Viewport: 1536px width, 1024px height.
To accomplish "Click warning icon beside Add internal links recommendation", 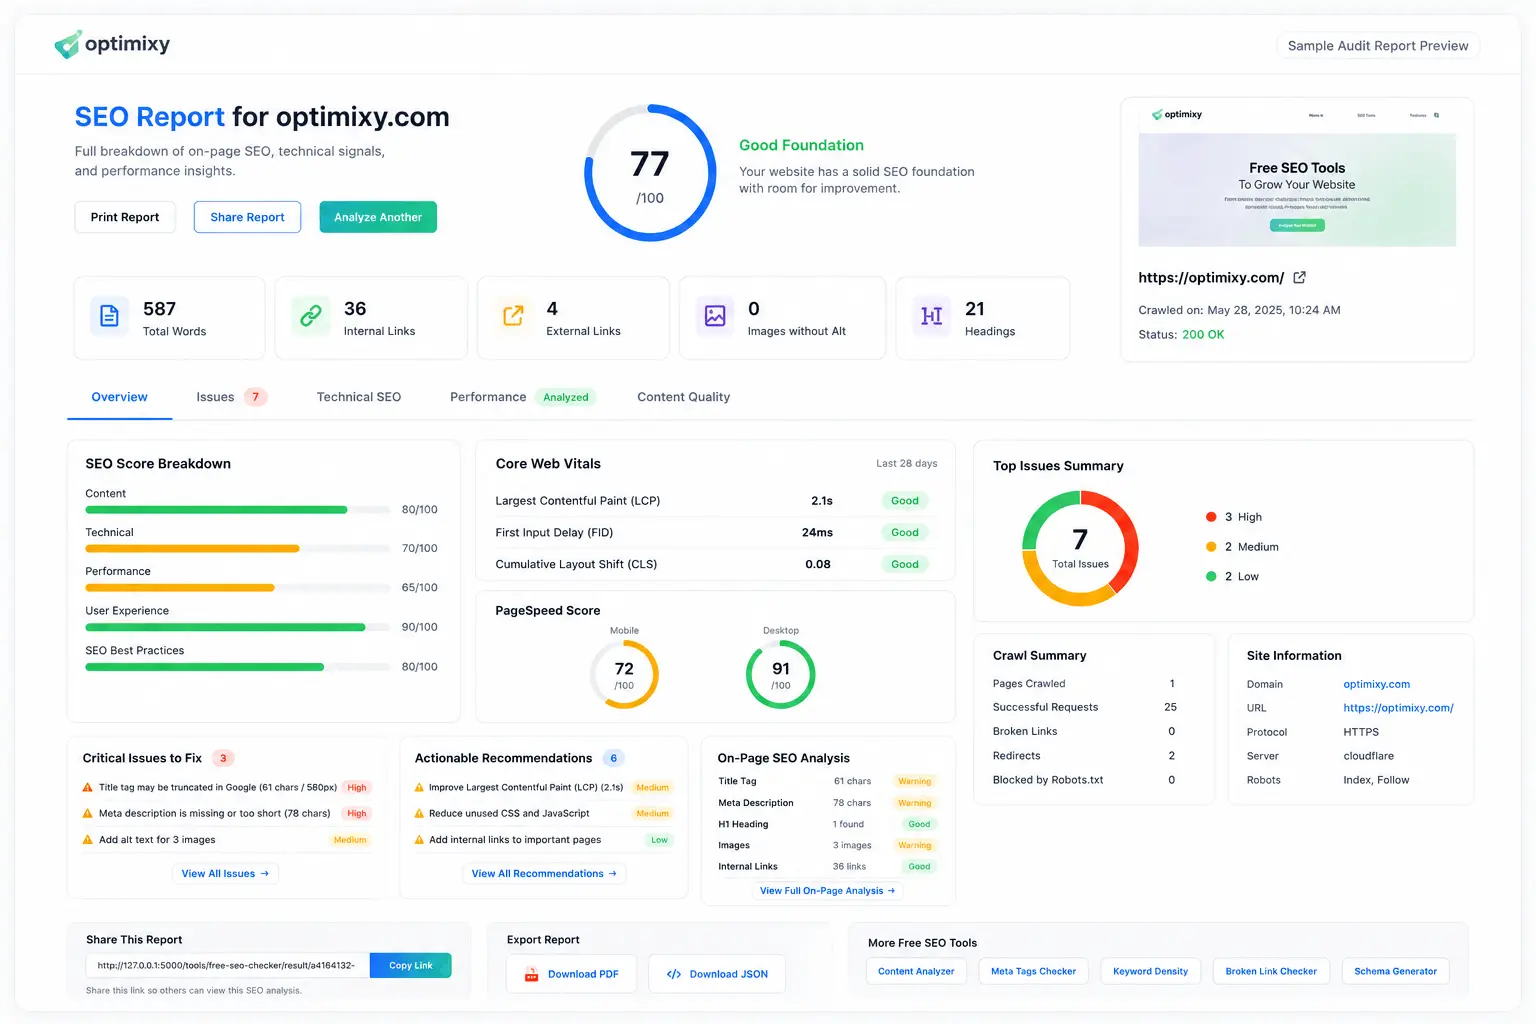I will (420, 840).
